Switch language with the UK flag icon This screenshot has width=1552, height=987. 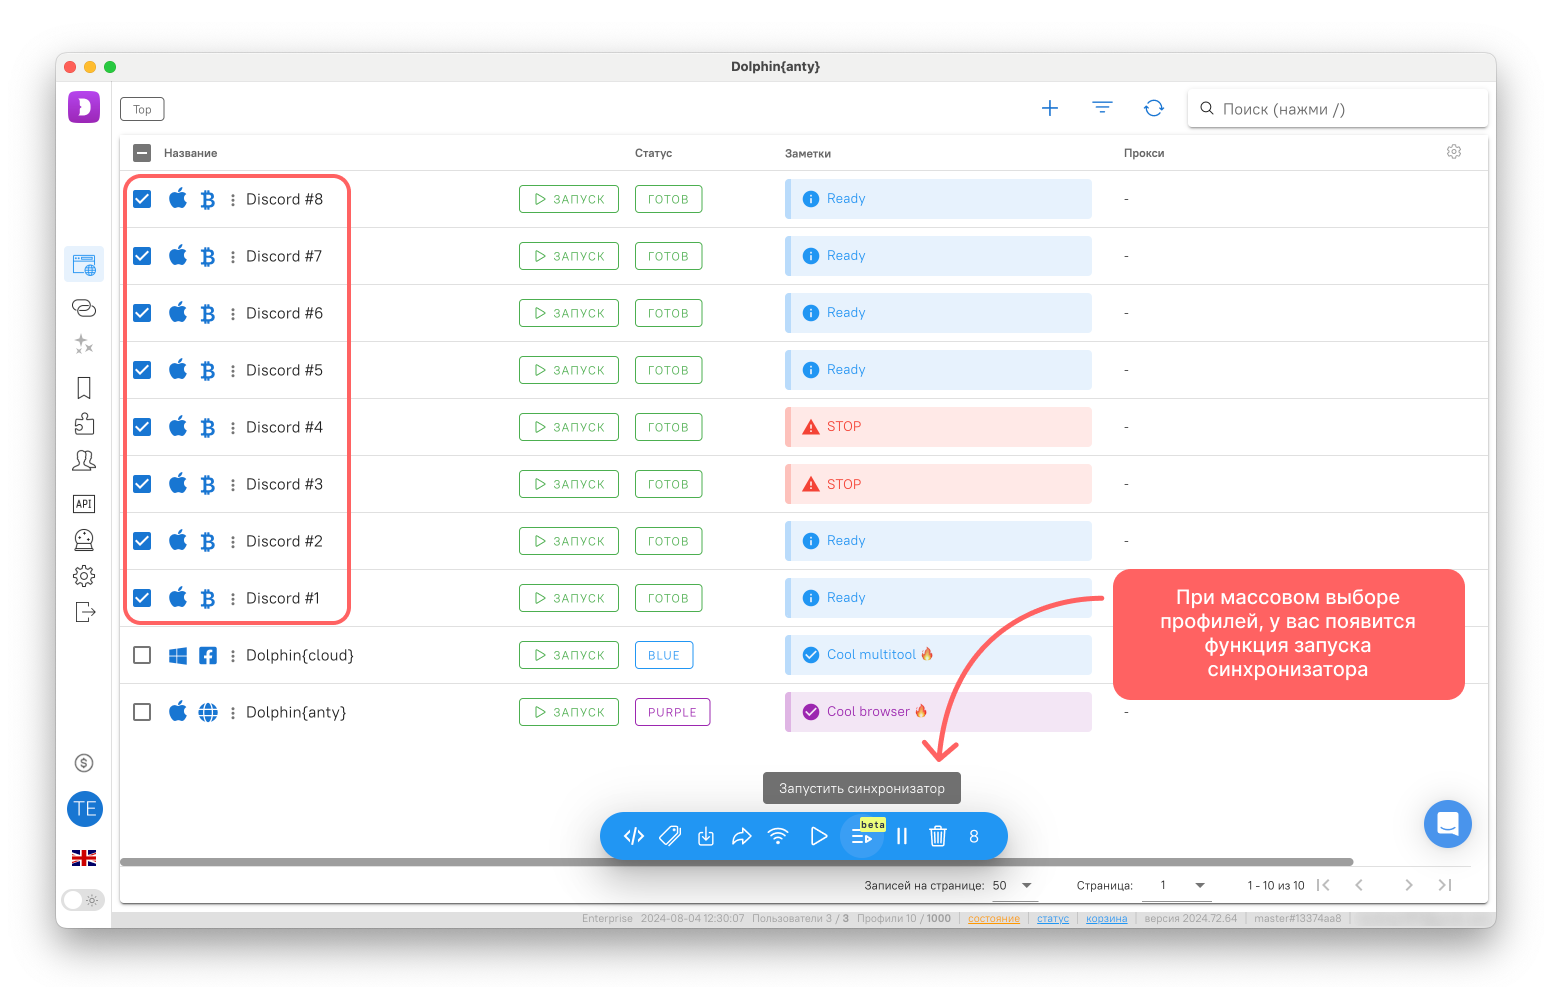84,858
